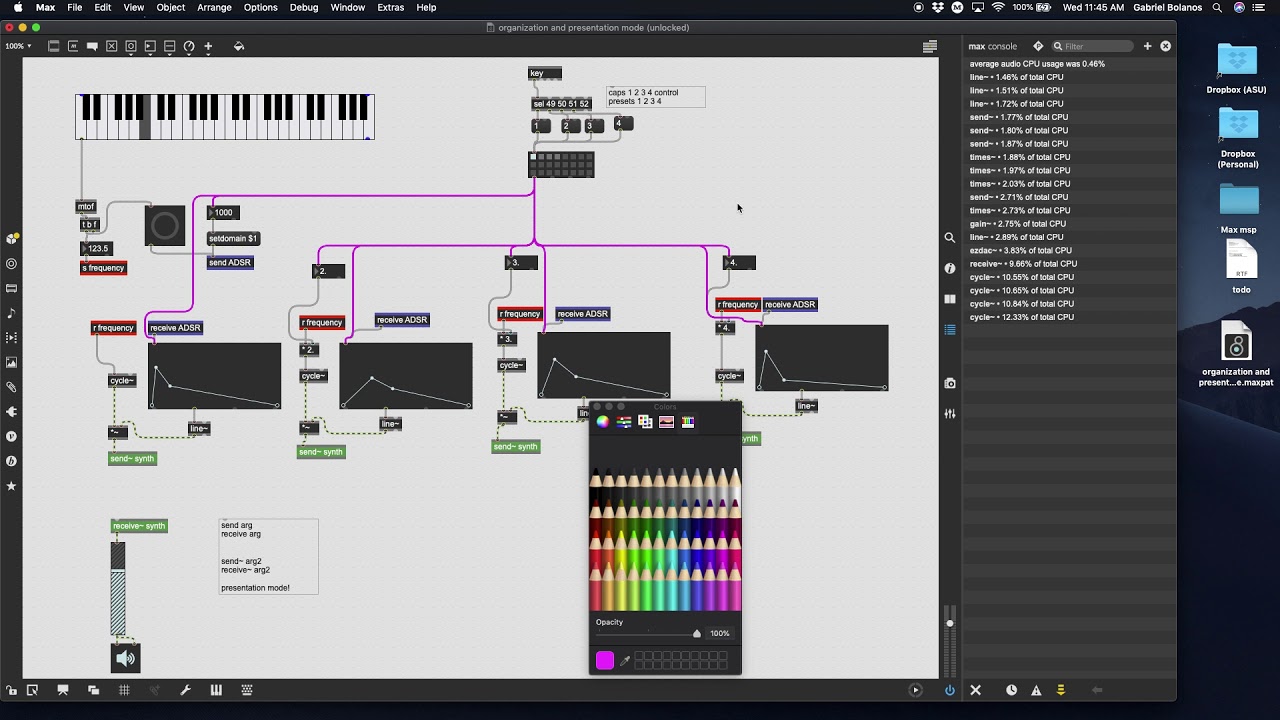Toggle the Max console sidebar list icon
The height and width of the screenshot is (720, 1280).
click(930, 46)
